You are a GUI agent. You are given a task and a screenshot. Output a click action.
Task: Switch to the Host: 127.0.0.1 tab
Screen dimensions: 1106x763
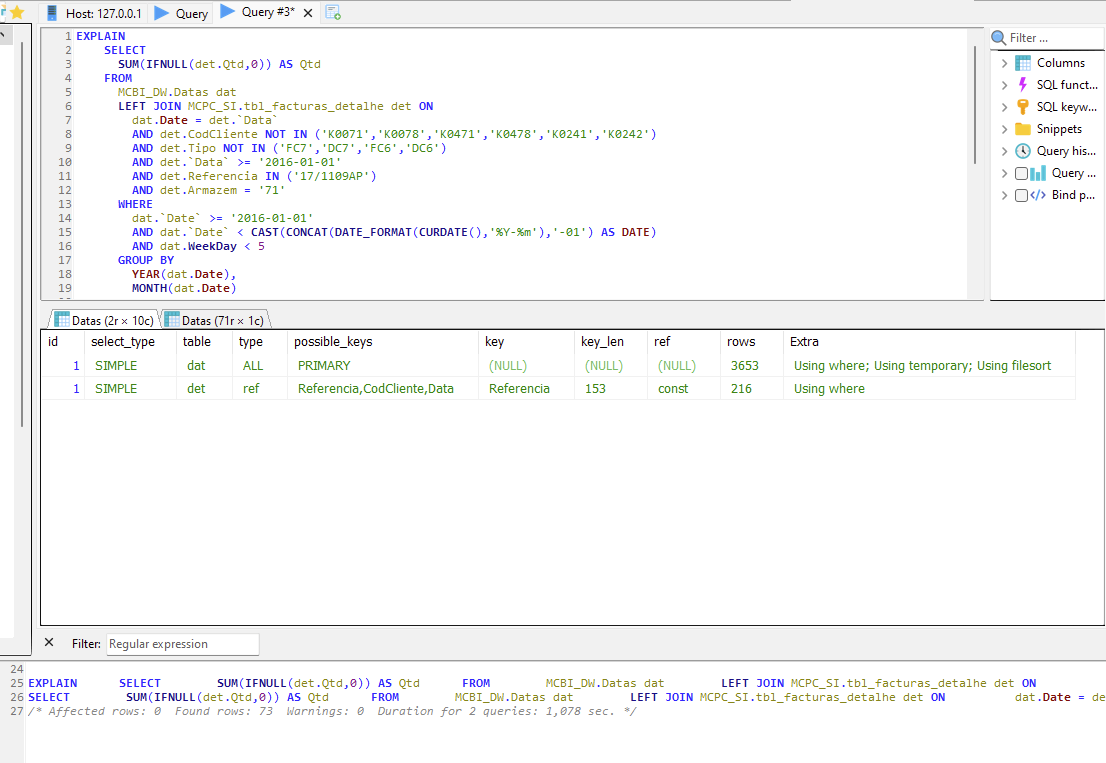pyautogui.click(x=94, y=14)
